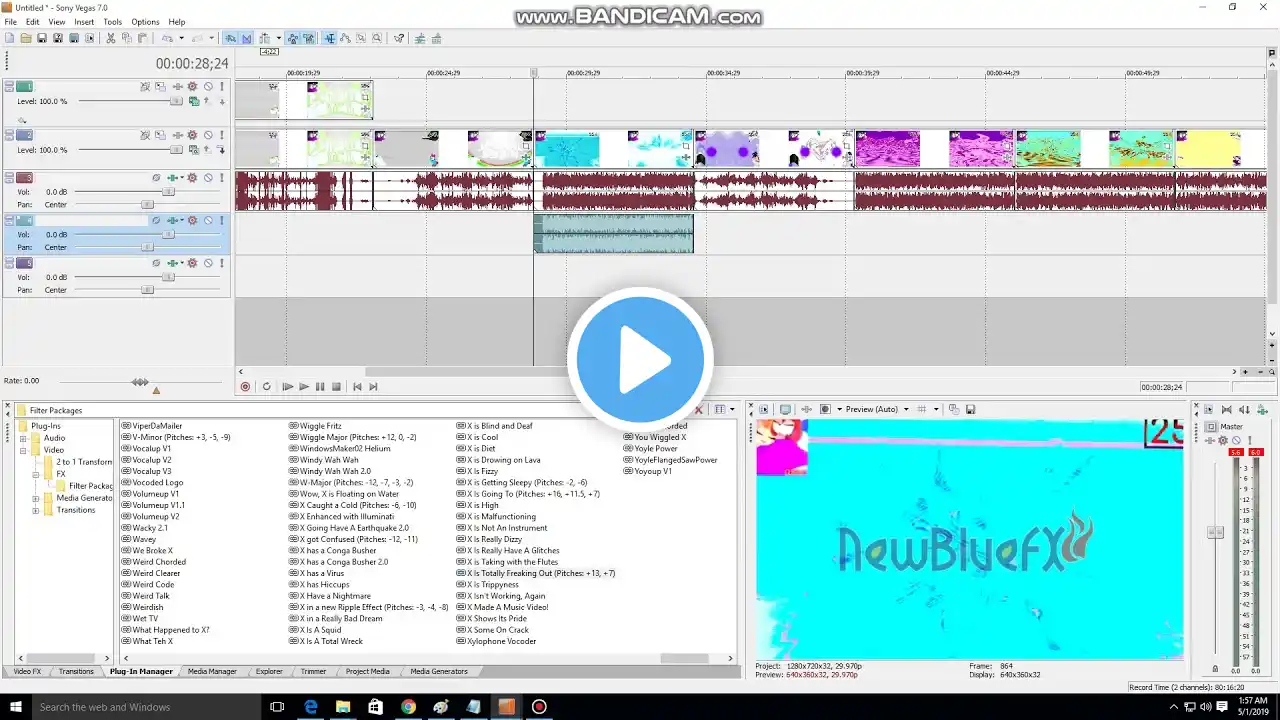Switch to the Project Media tab
This screenshot has width=1280, height=720.
pyautogui.click(x=367, y=671)
